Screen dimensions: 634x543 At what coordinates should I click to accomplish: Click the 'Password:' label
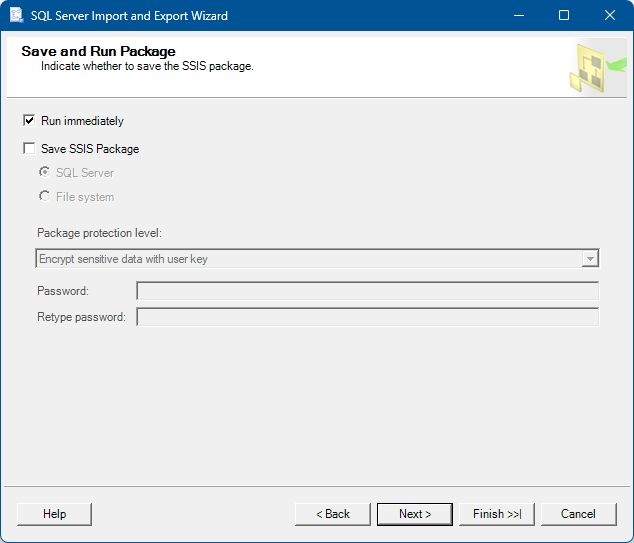[x=63, y=291]
